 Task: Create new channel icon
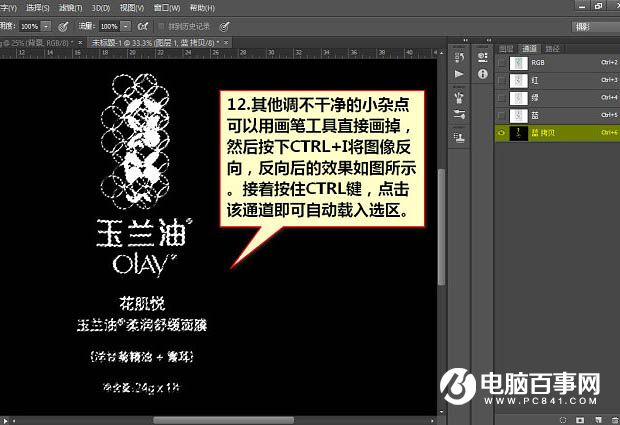pyautogui.click(x=598, y=420)
